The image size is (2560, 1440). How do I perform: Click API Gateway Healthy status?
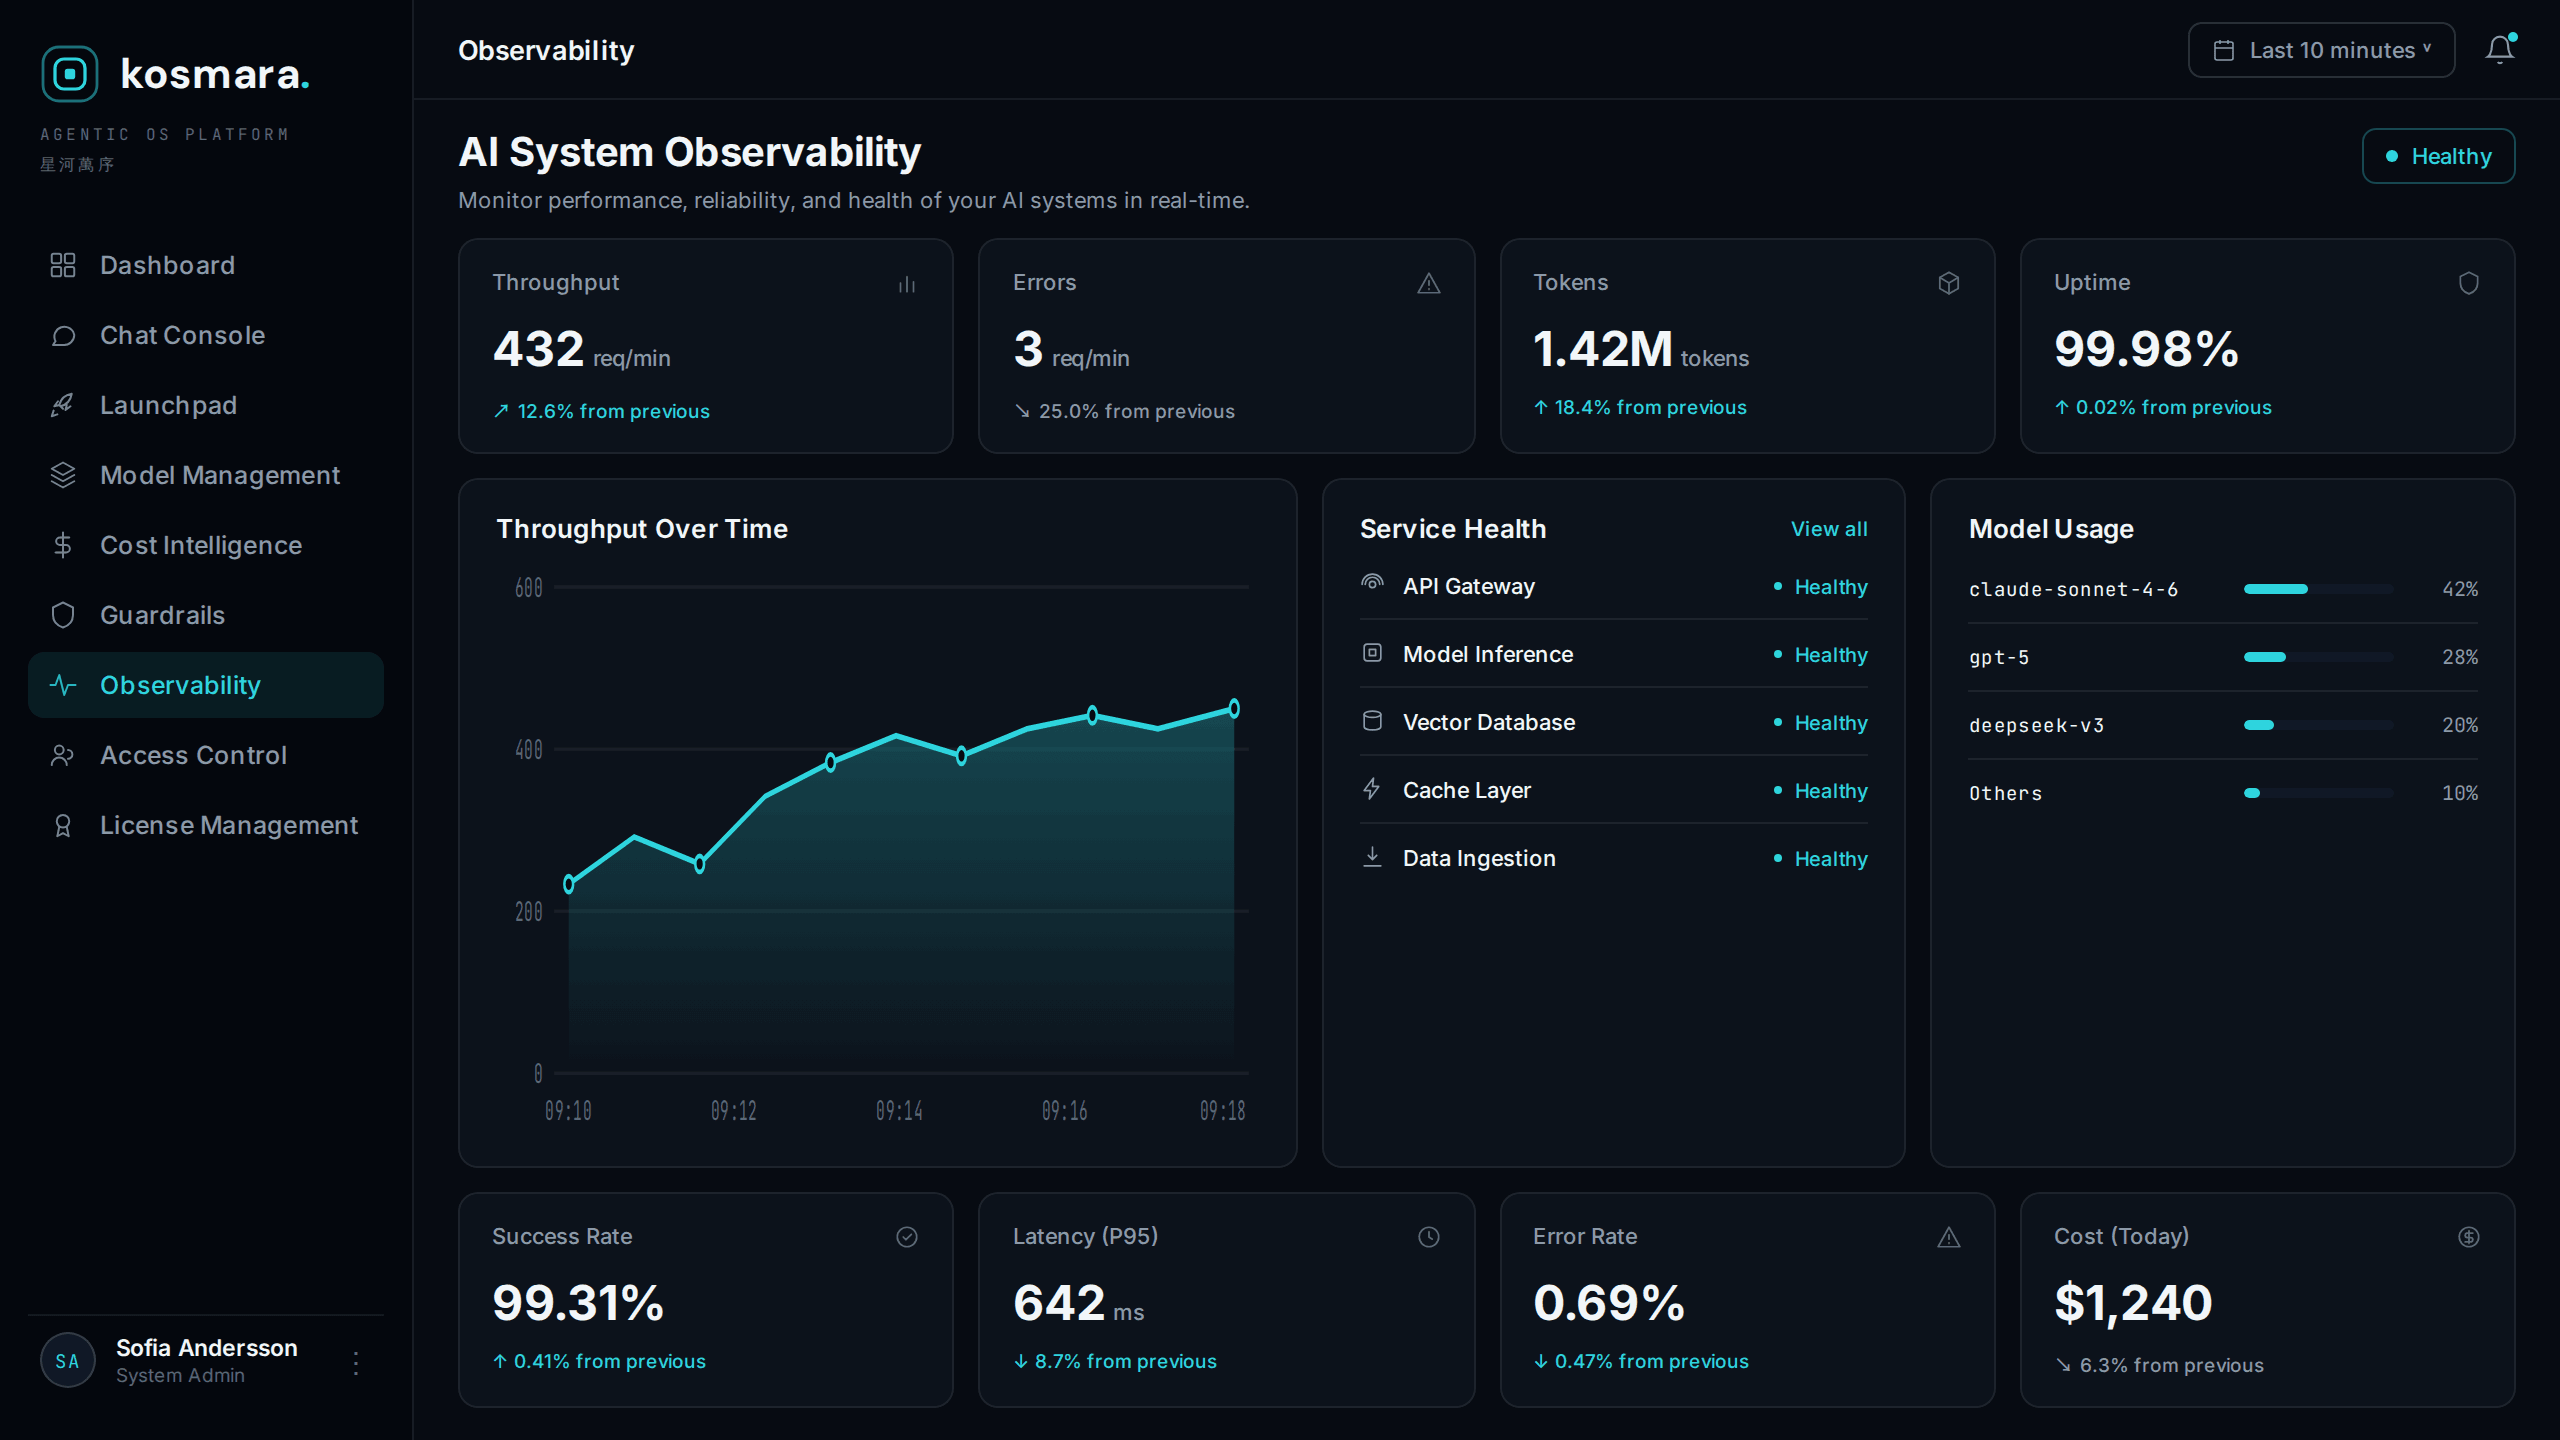coord(1820,587)
